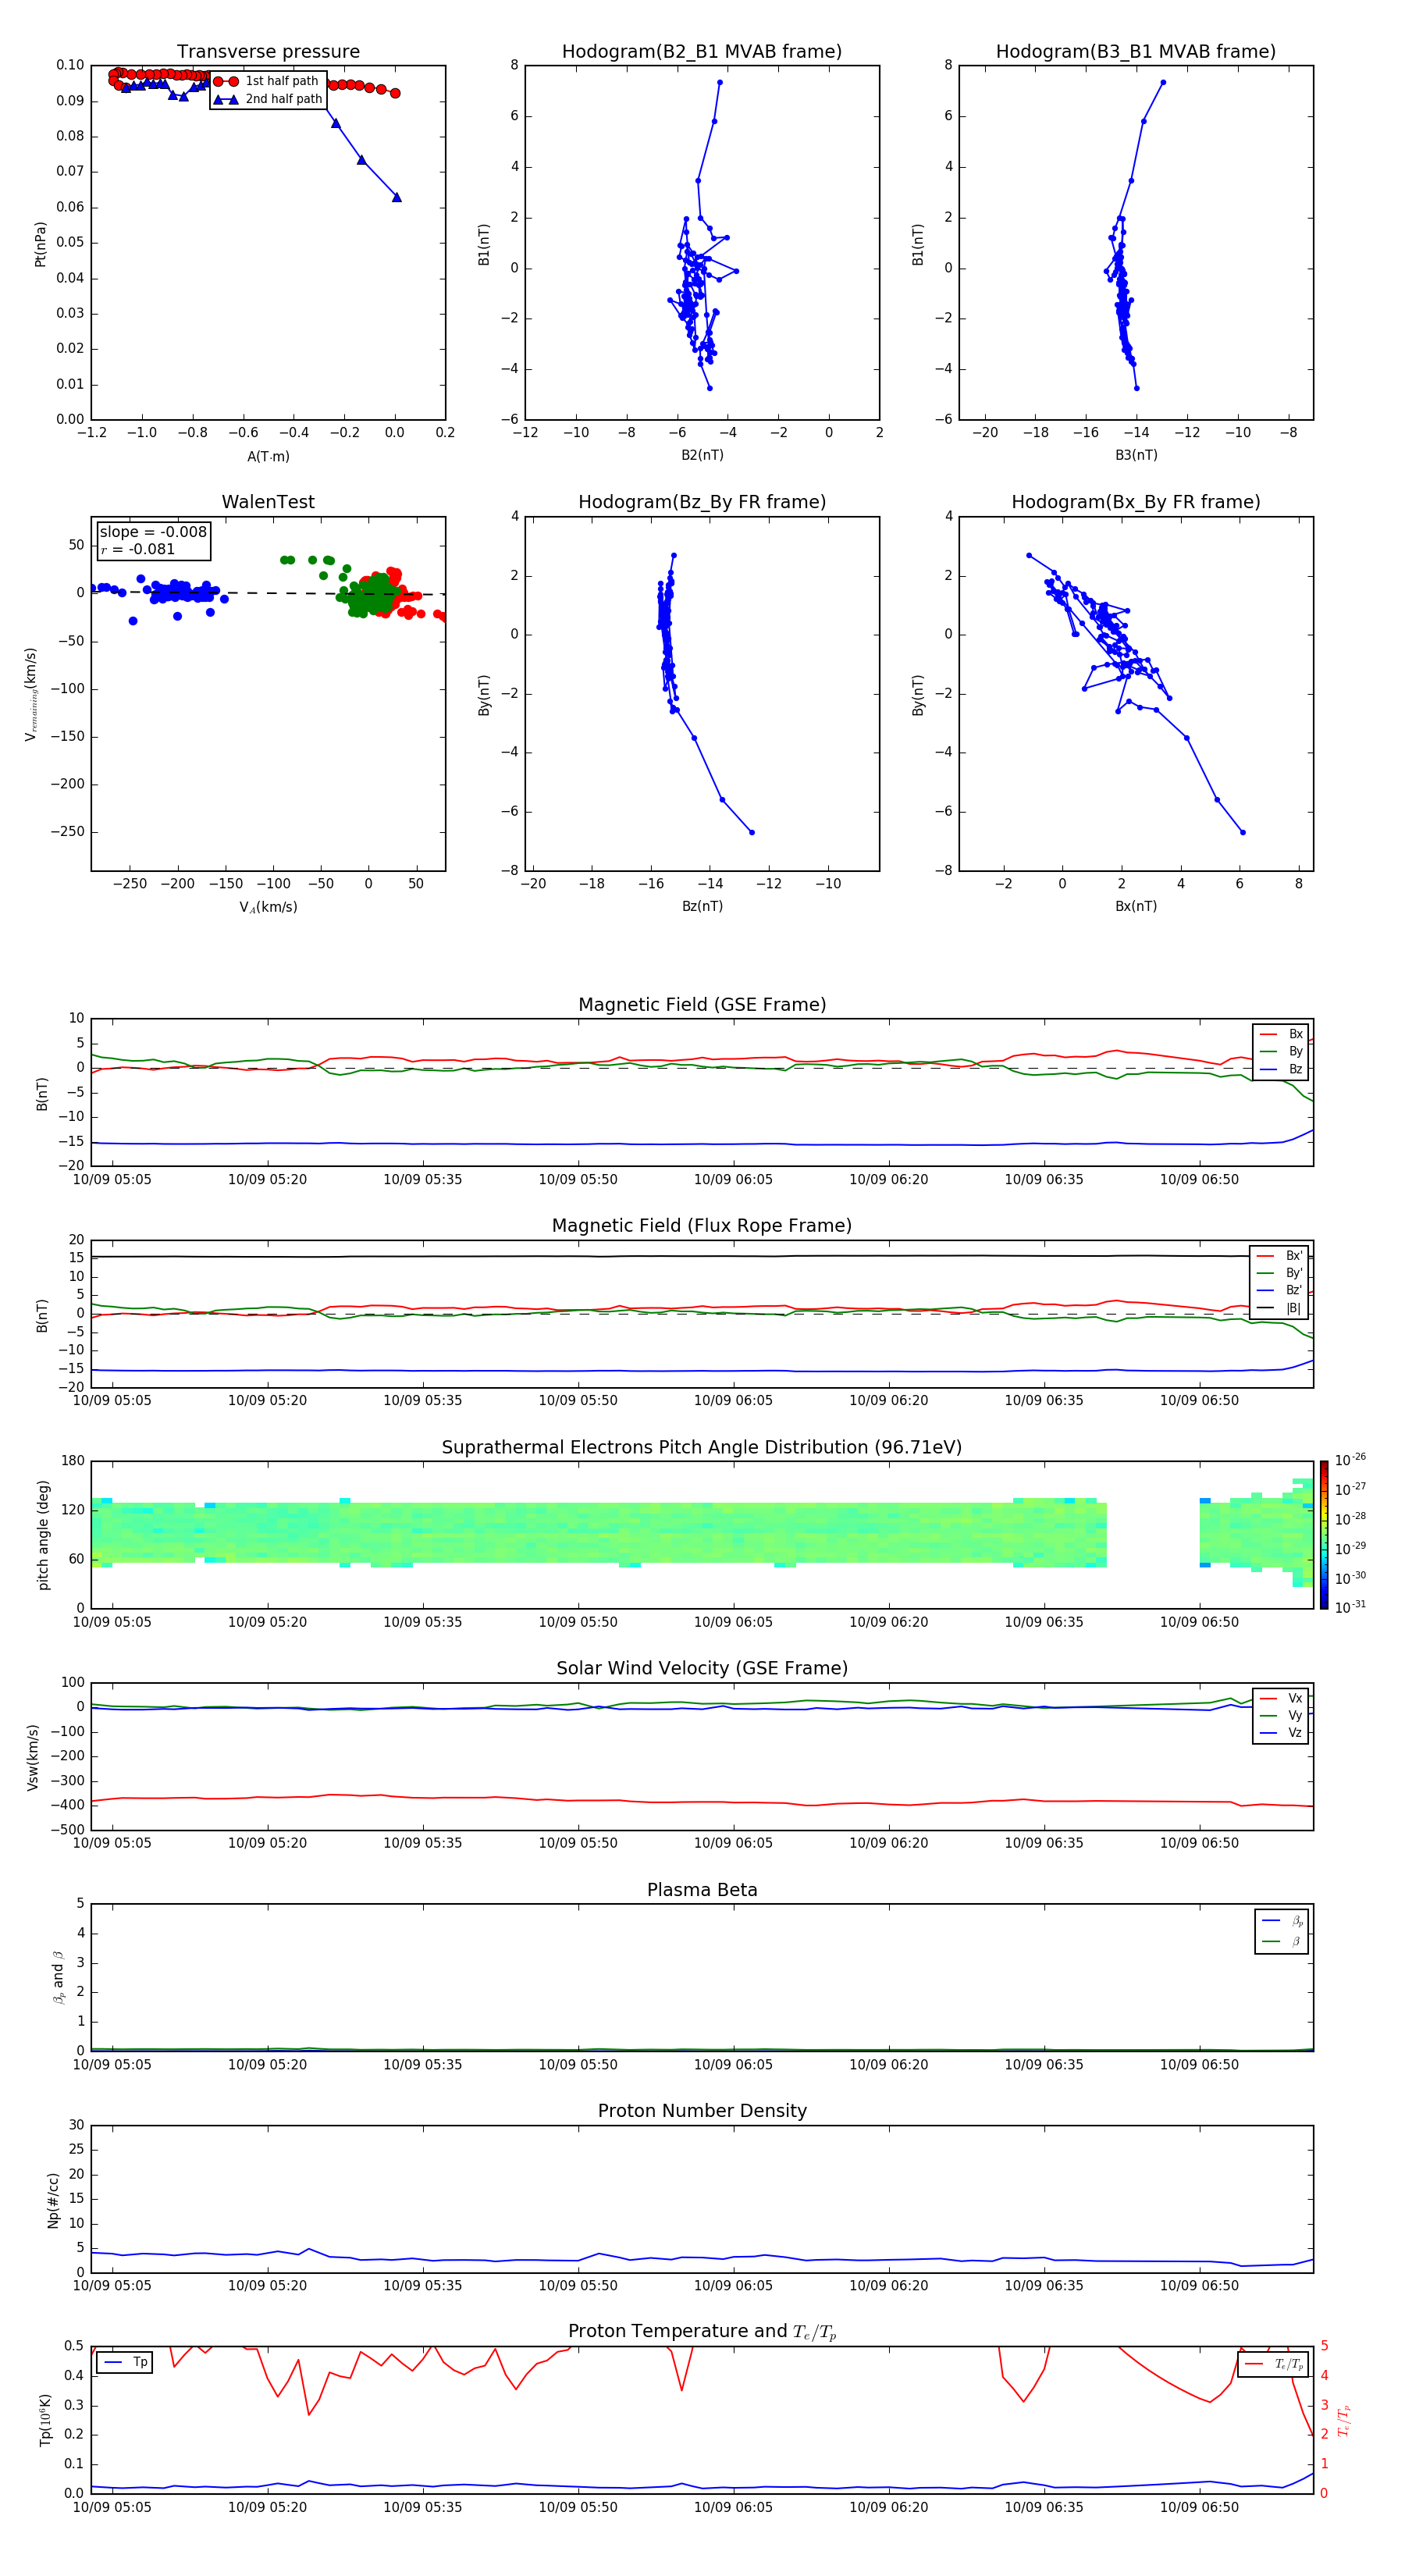Click the "Magnetic Field (GSE Frame)" title
Screen dimensions: 1405x2576
(x=702, y=1005)
